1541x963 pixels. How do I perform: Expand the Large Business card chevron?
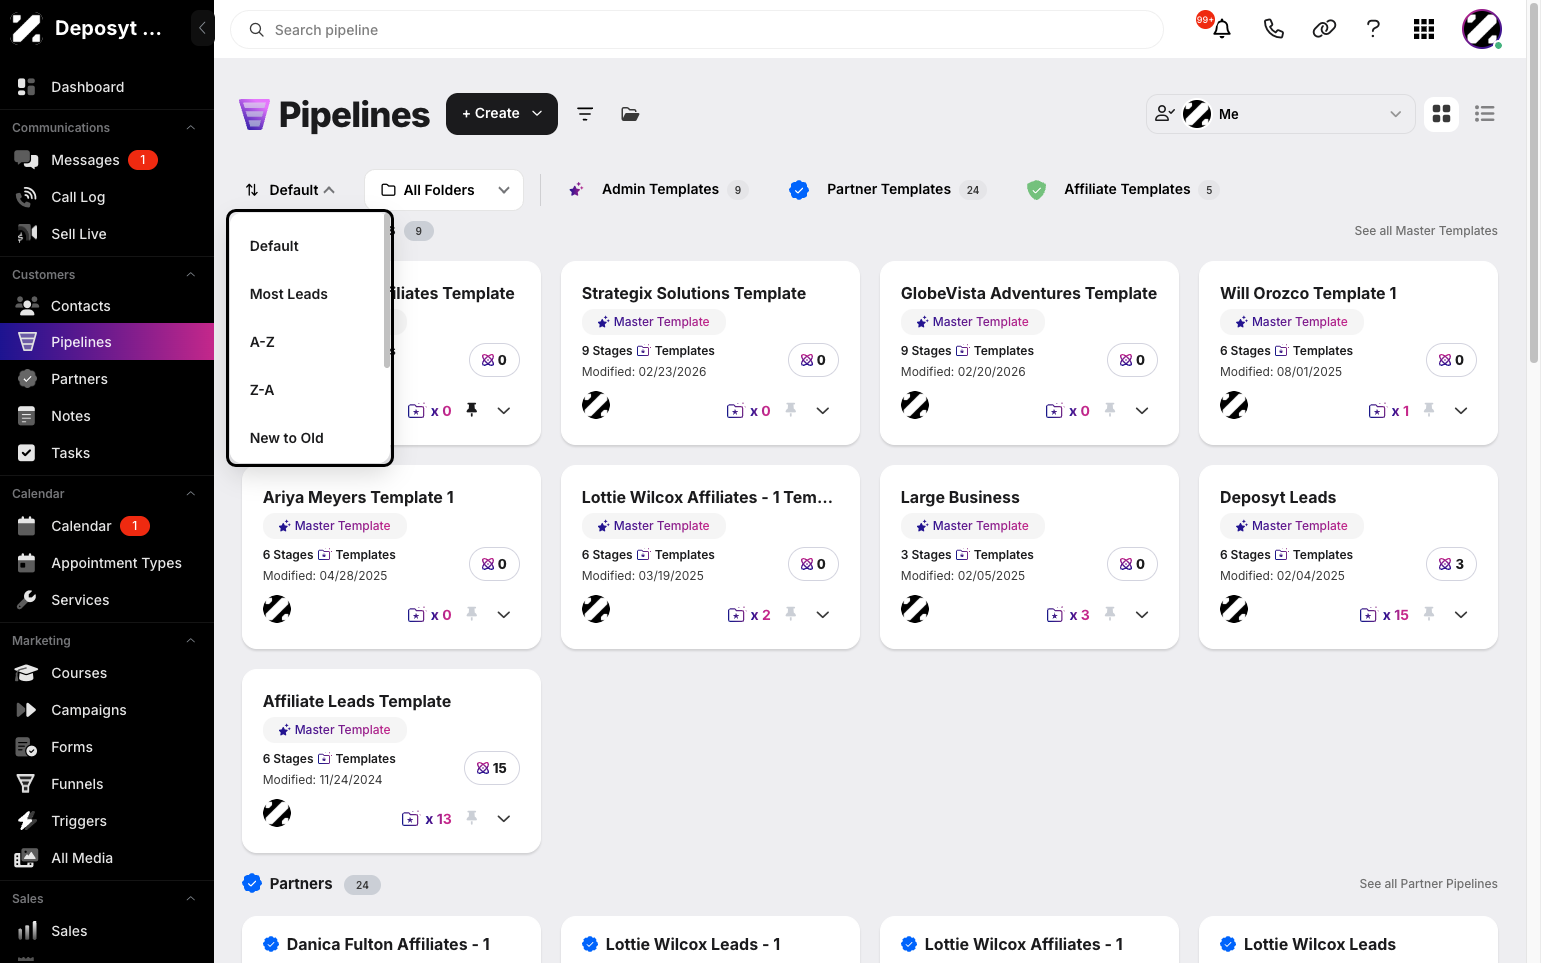(1142, 615)
